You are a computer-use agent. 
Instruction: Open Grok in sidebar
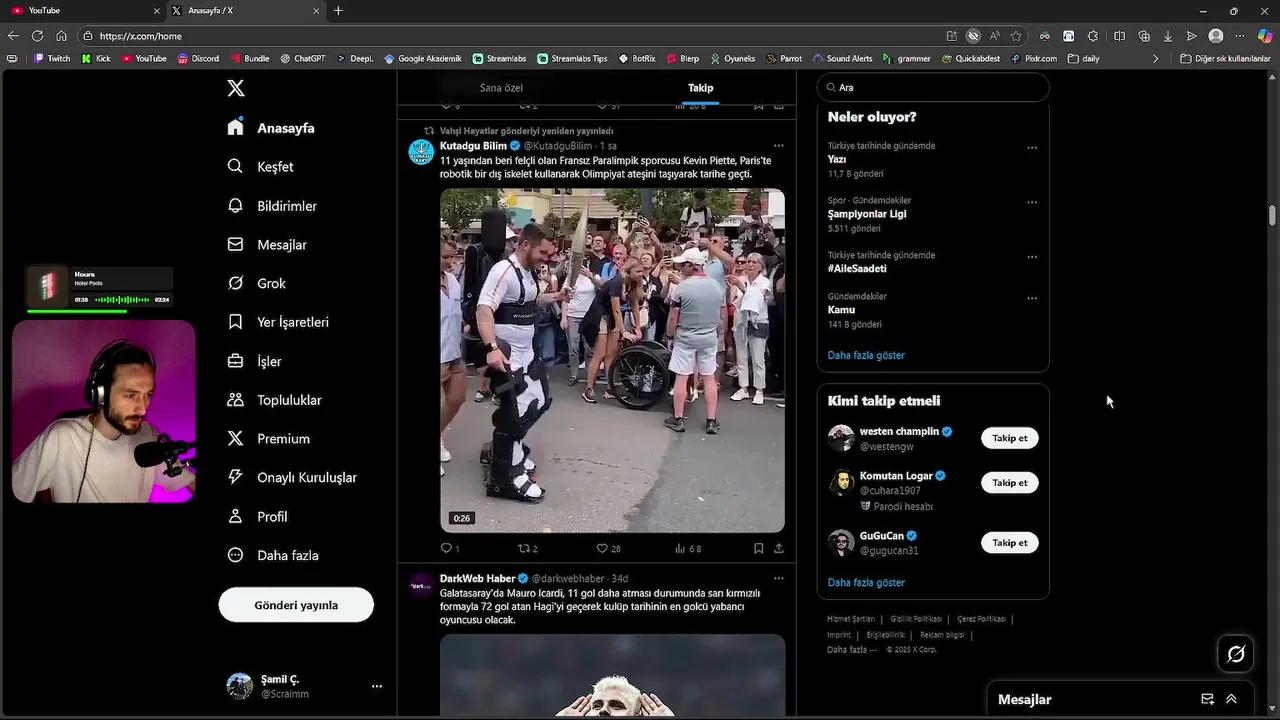tap(256, 283)
